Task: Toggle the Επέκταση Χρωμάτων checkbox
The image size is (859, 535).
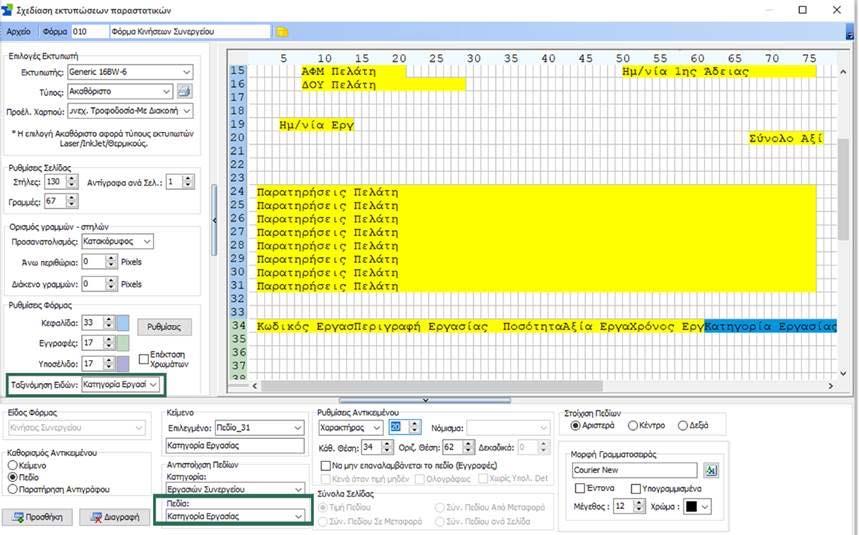Action: 144,359
